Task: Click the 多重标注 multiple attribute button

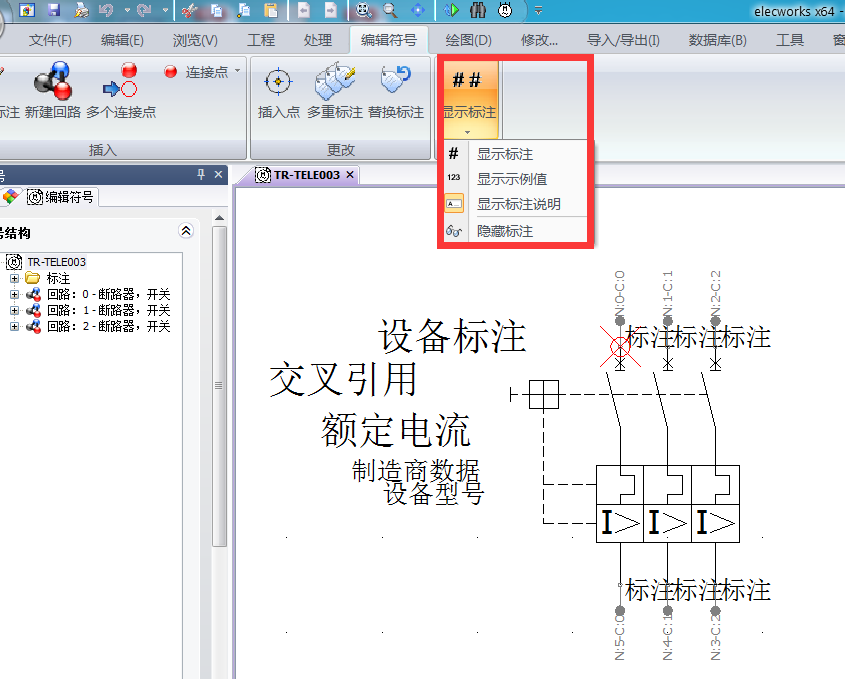Action: 335,89
